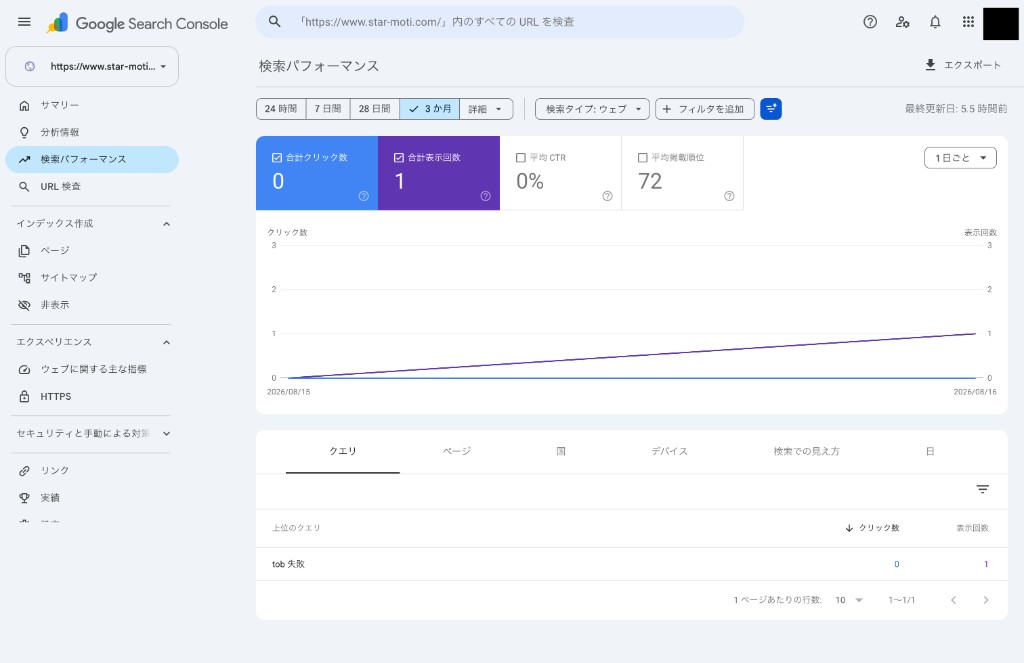1024x663 pixels.
Task: Open 非表示 removals page
Action: point(92,304)
